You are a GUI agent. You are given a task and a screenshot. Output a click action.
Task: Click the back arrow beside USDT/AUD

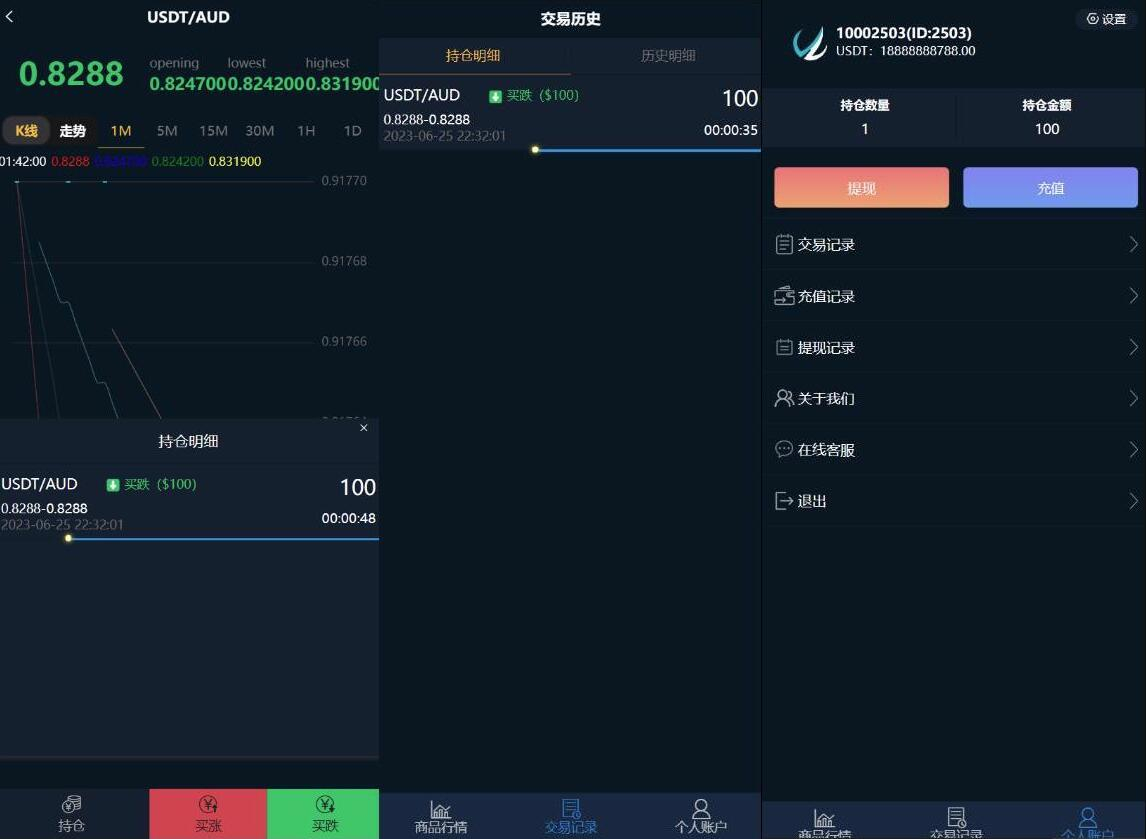point(10,16)
